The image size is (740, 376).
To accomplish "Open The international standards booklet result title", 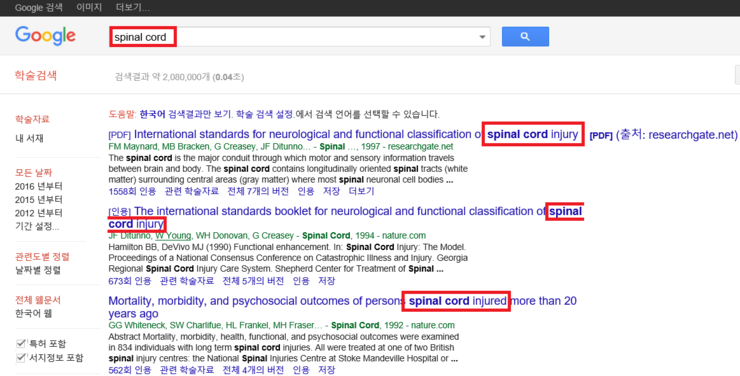I will (x=346, y=217).
